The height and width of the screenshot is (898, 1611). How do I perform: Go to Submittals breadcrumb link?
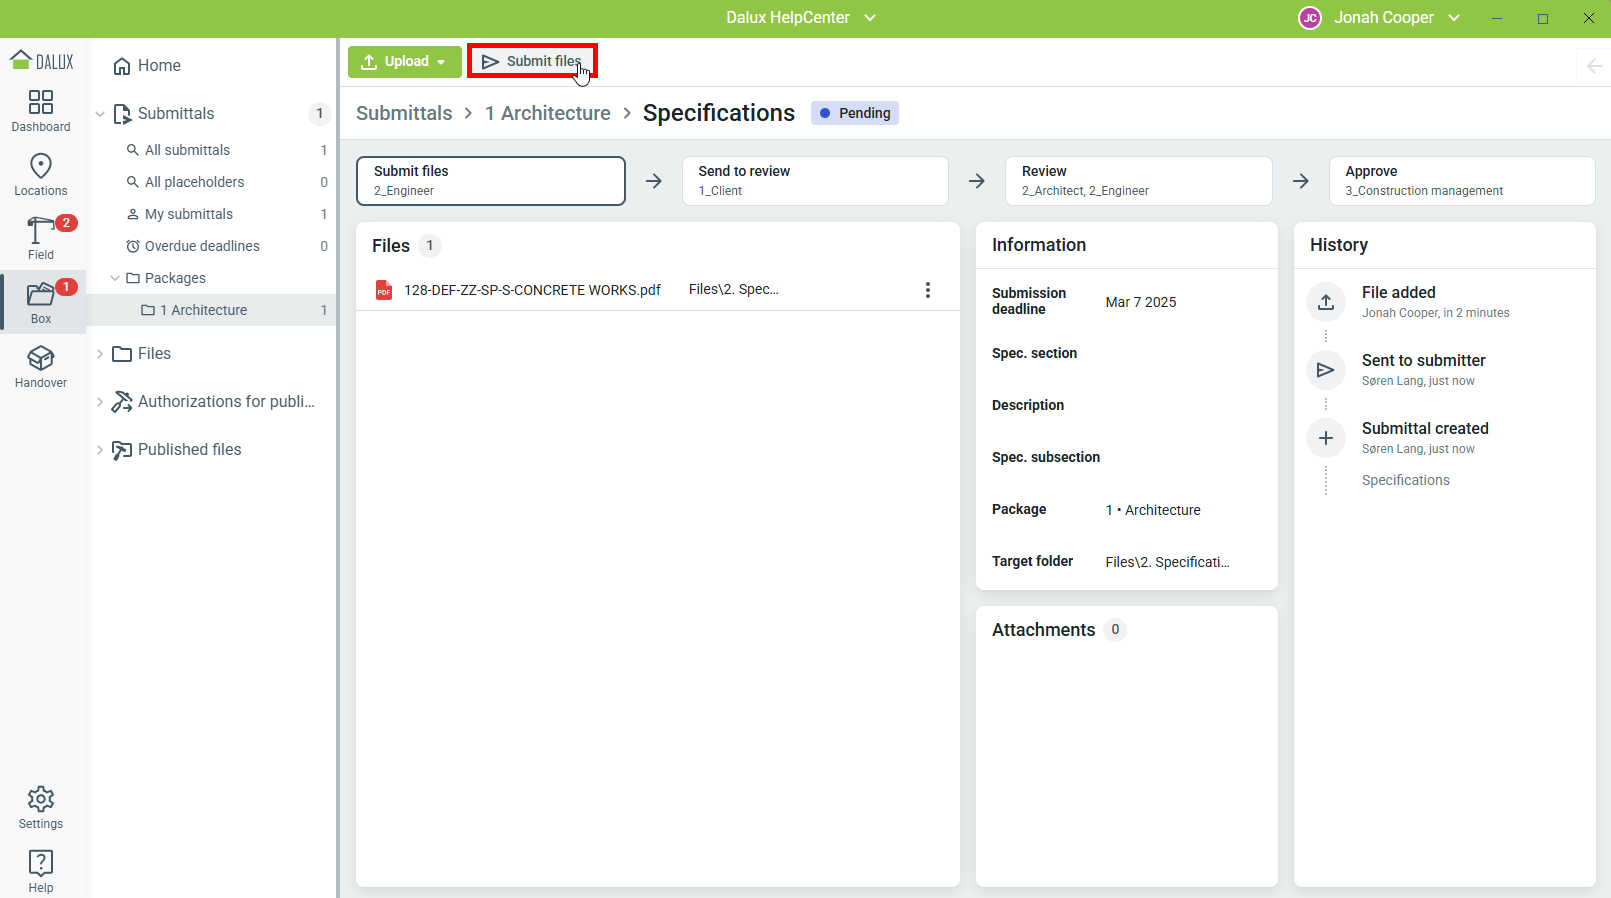pos(404,114)
